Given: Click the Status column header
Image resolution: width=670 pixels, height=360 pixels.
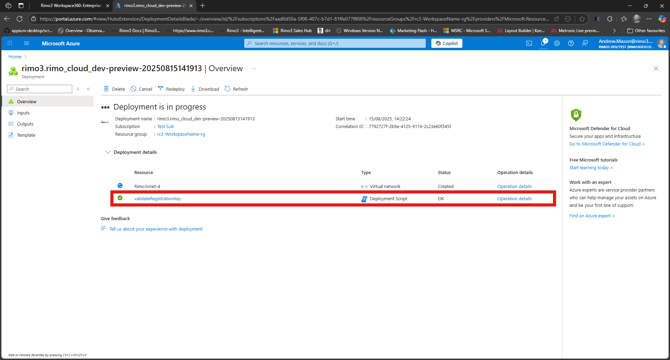Looking at the screenshot, I should 444,173.
